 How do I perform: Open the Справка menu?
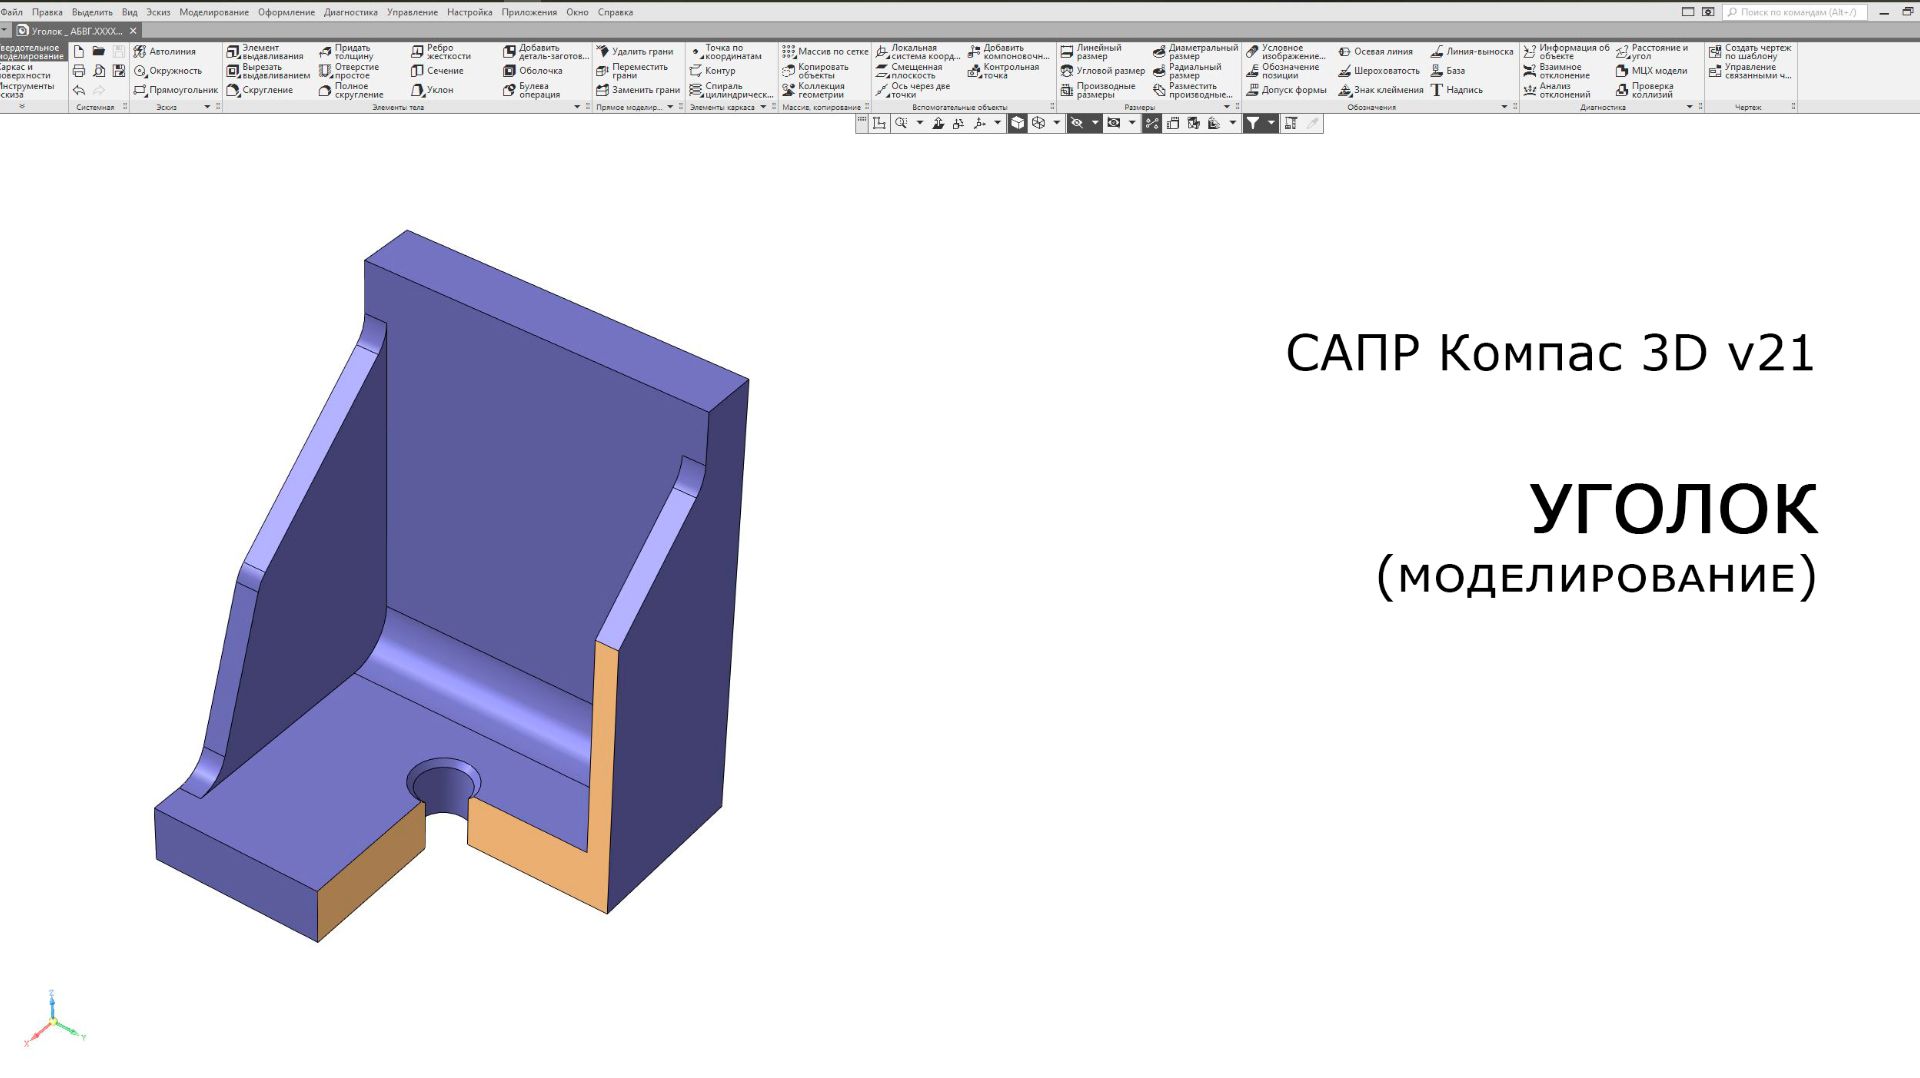click(615, 12)
